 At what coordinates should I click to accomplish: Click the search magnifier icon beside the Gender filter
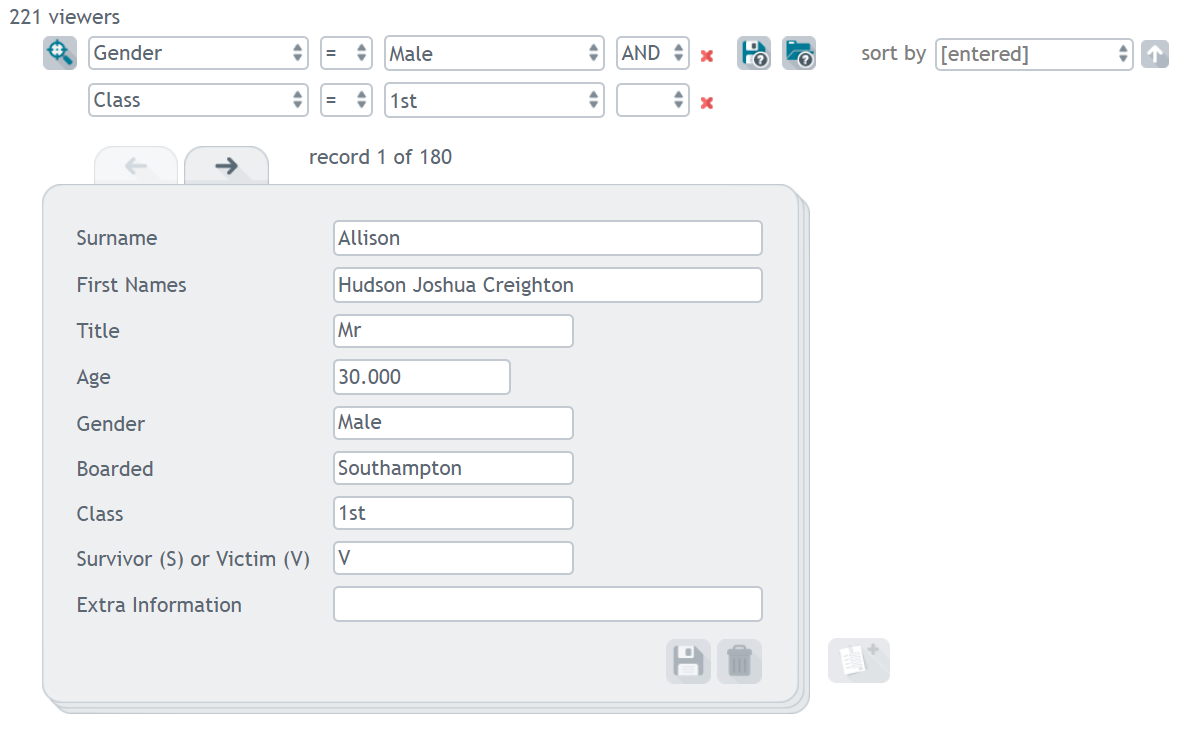click(59, 53)
